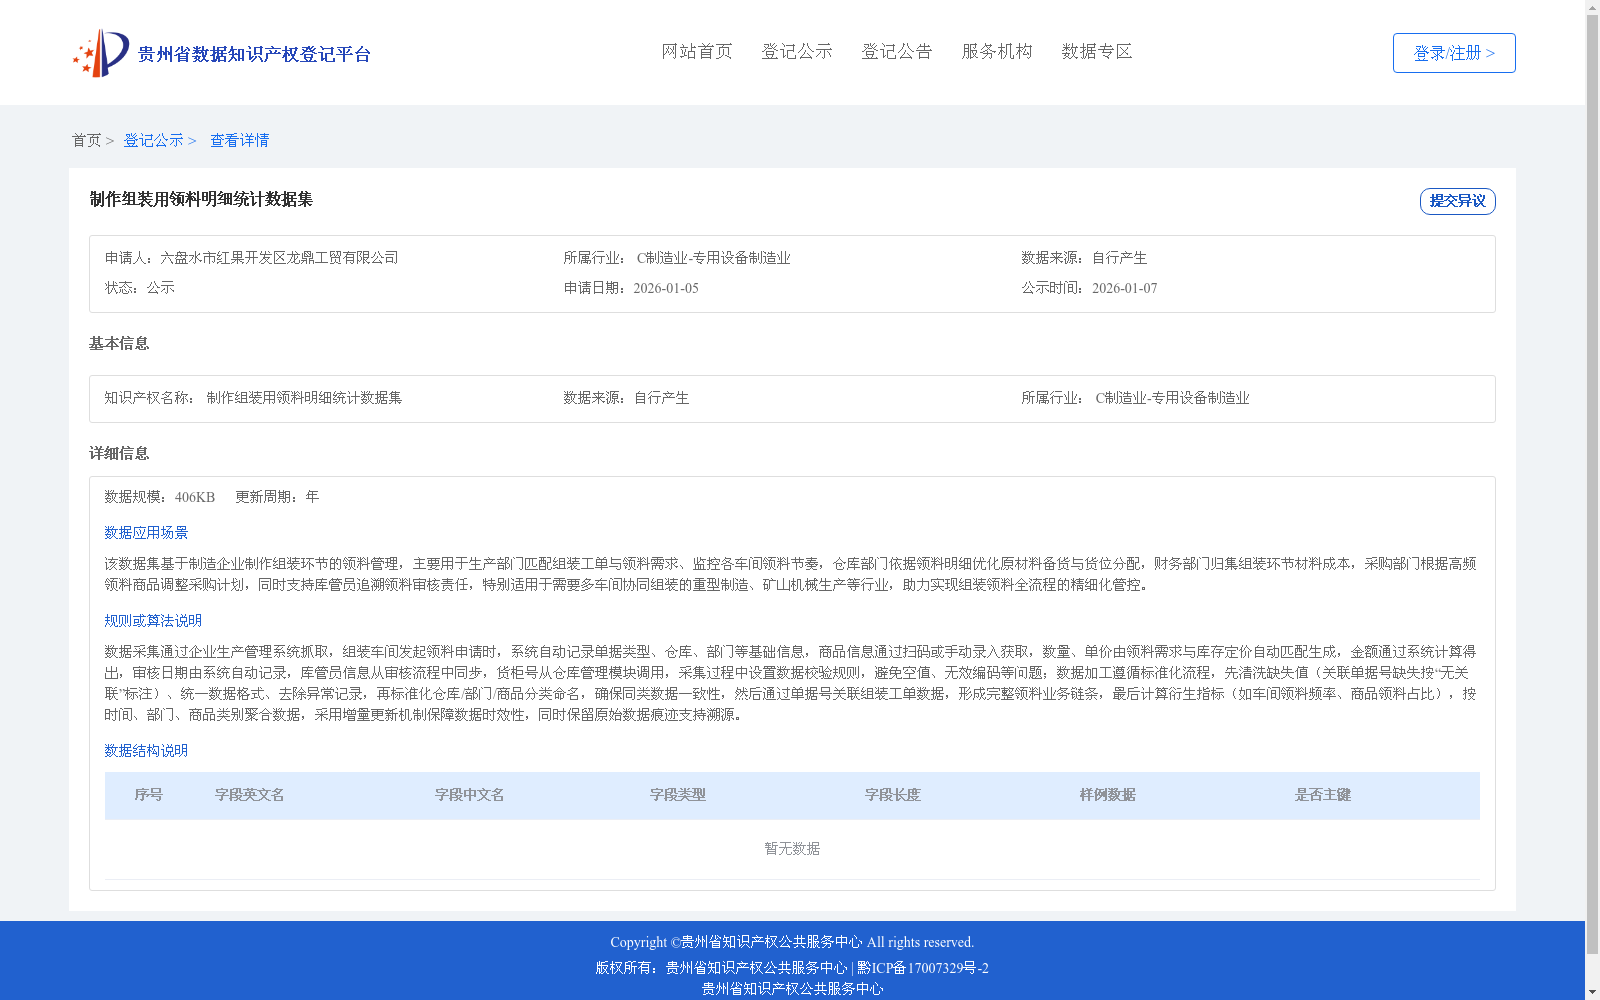Select 服务机构 in the top navigation
The image size is (1600, 1000).
997,51
